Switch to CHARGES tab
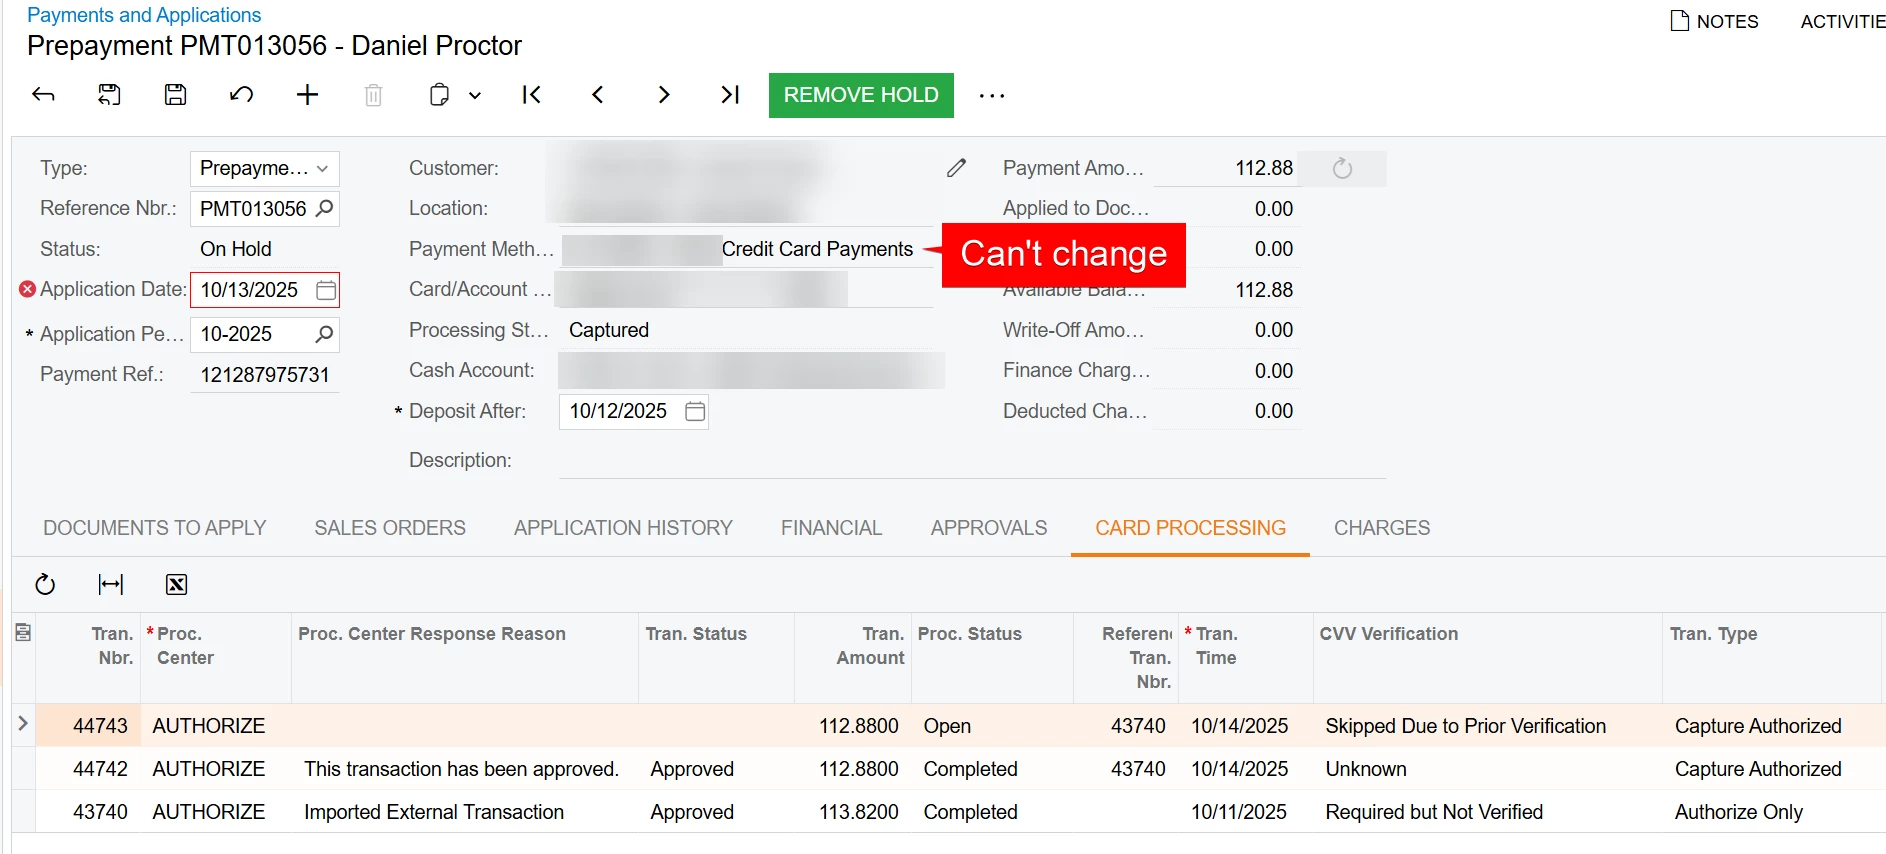 click(x=1382, y=528)
